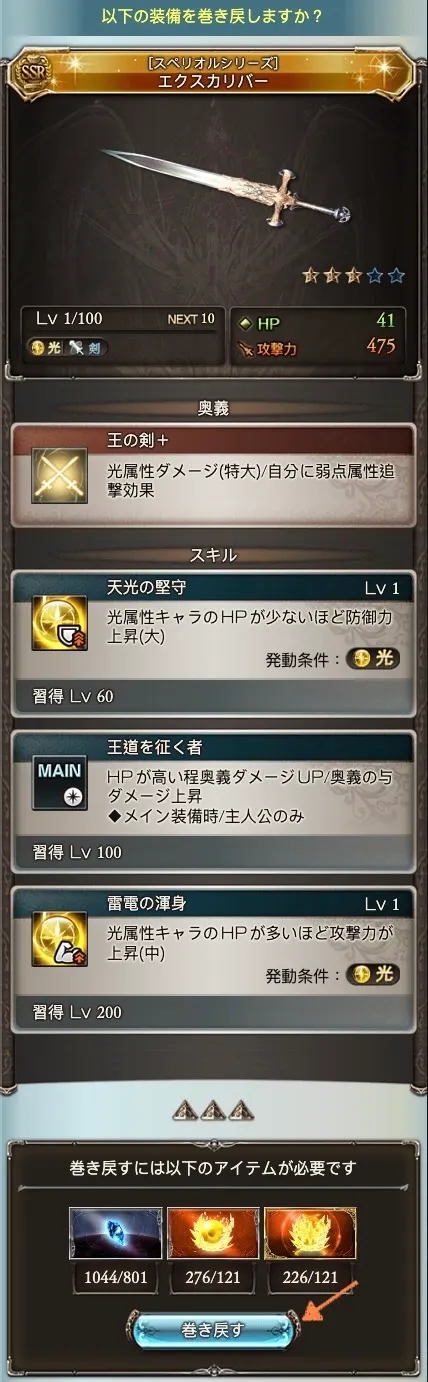Tap the light element 光 sword tag

(69, 349)
